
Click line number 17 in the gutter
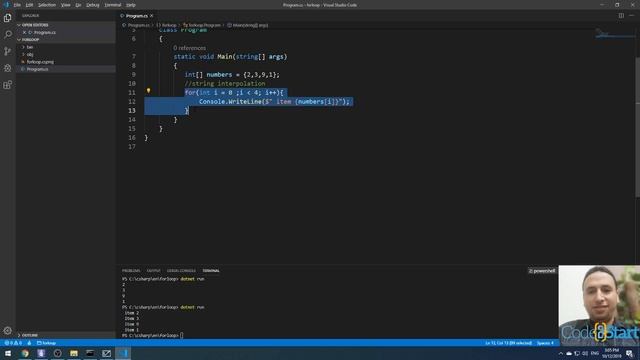point(132,147)
